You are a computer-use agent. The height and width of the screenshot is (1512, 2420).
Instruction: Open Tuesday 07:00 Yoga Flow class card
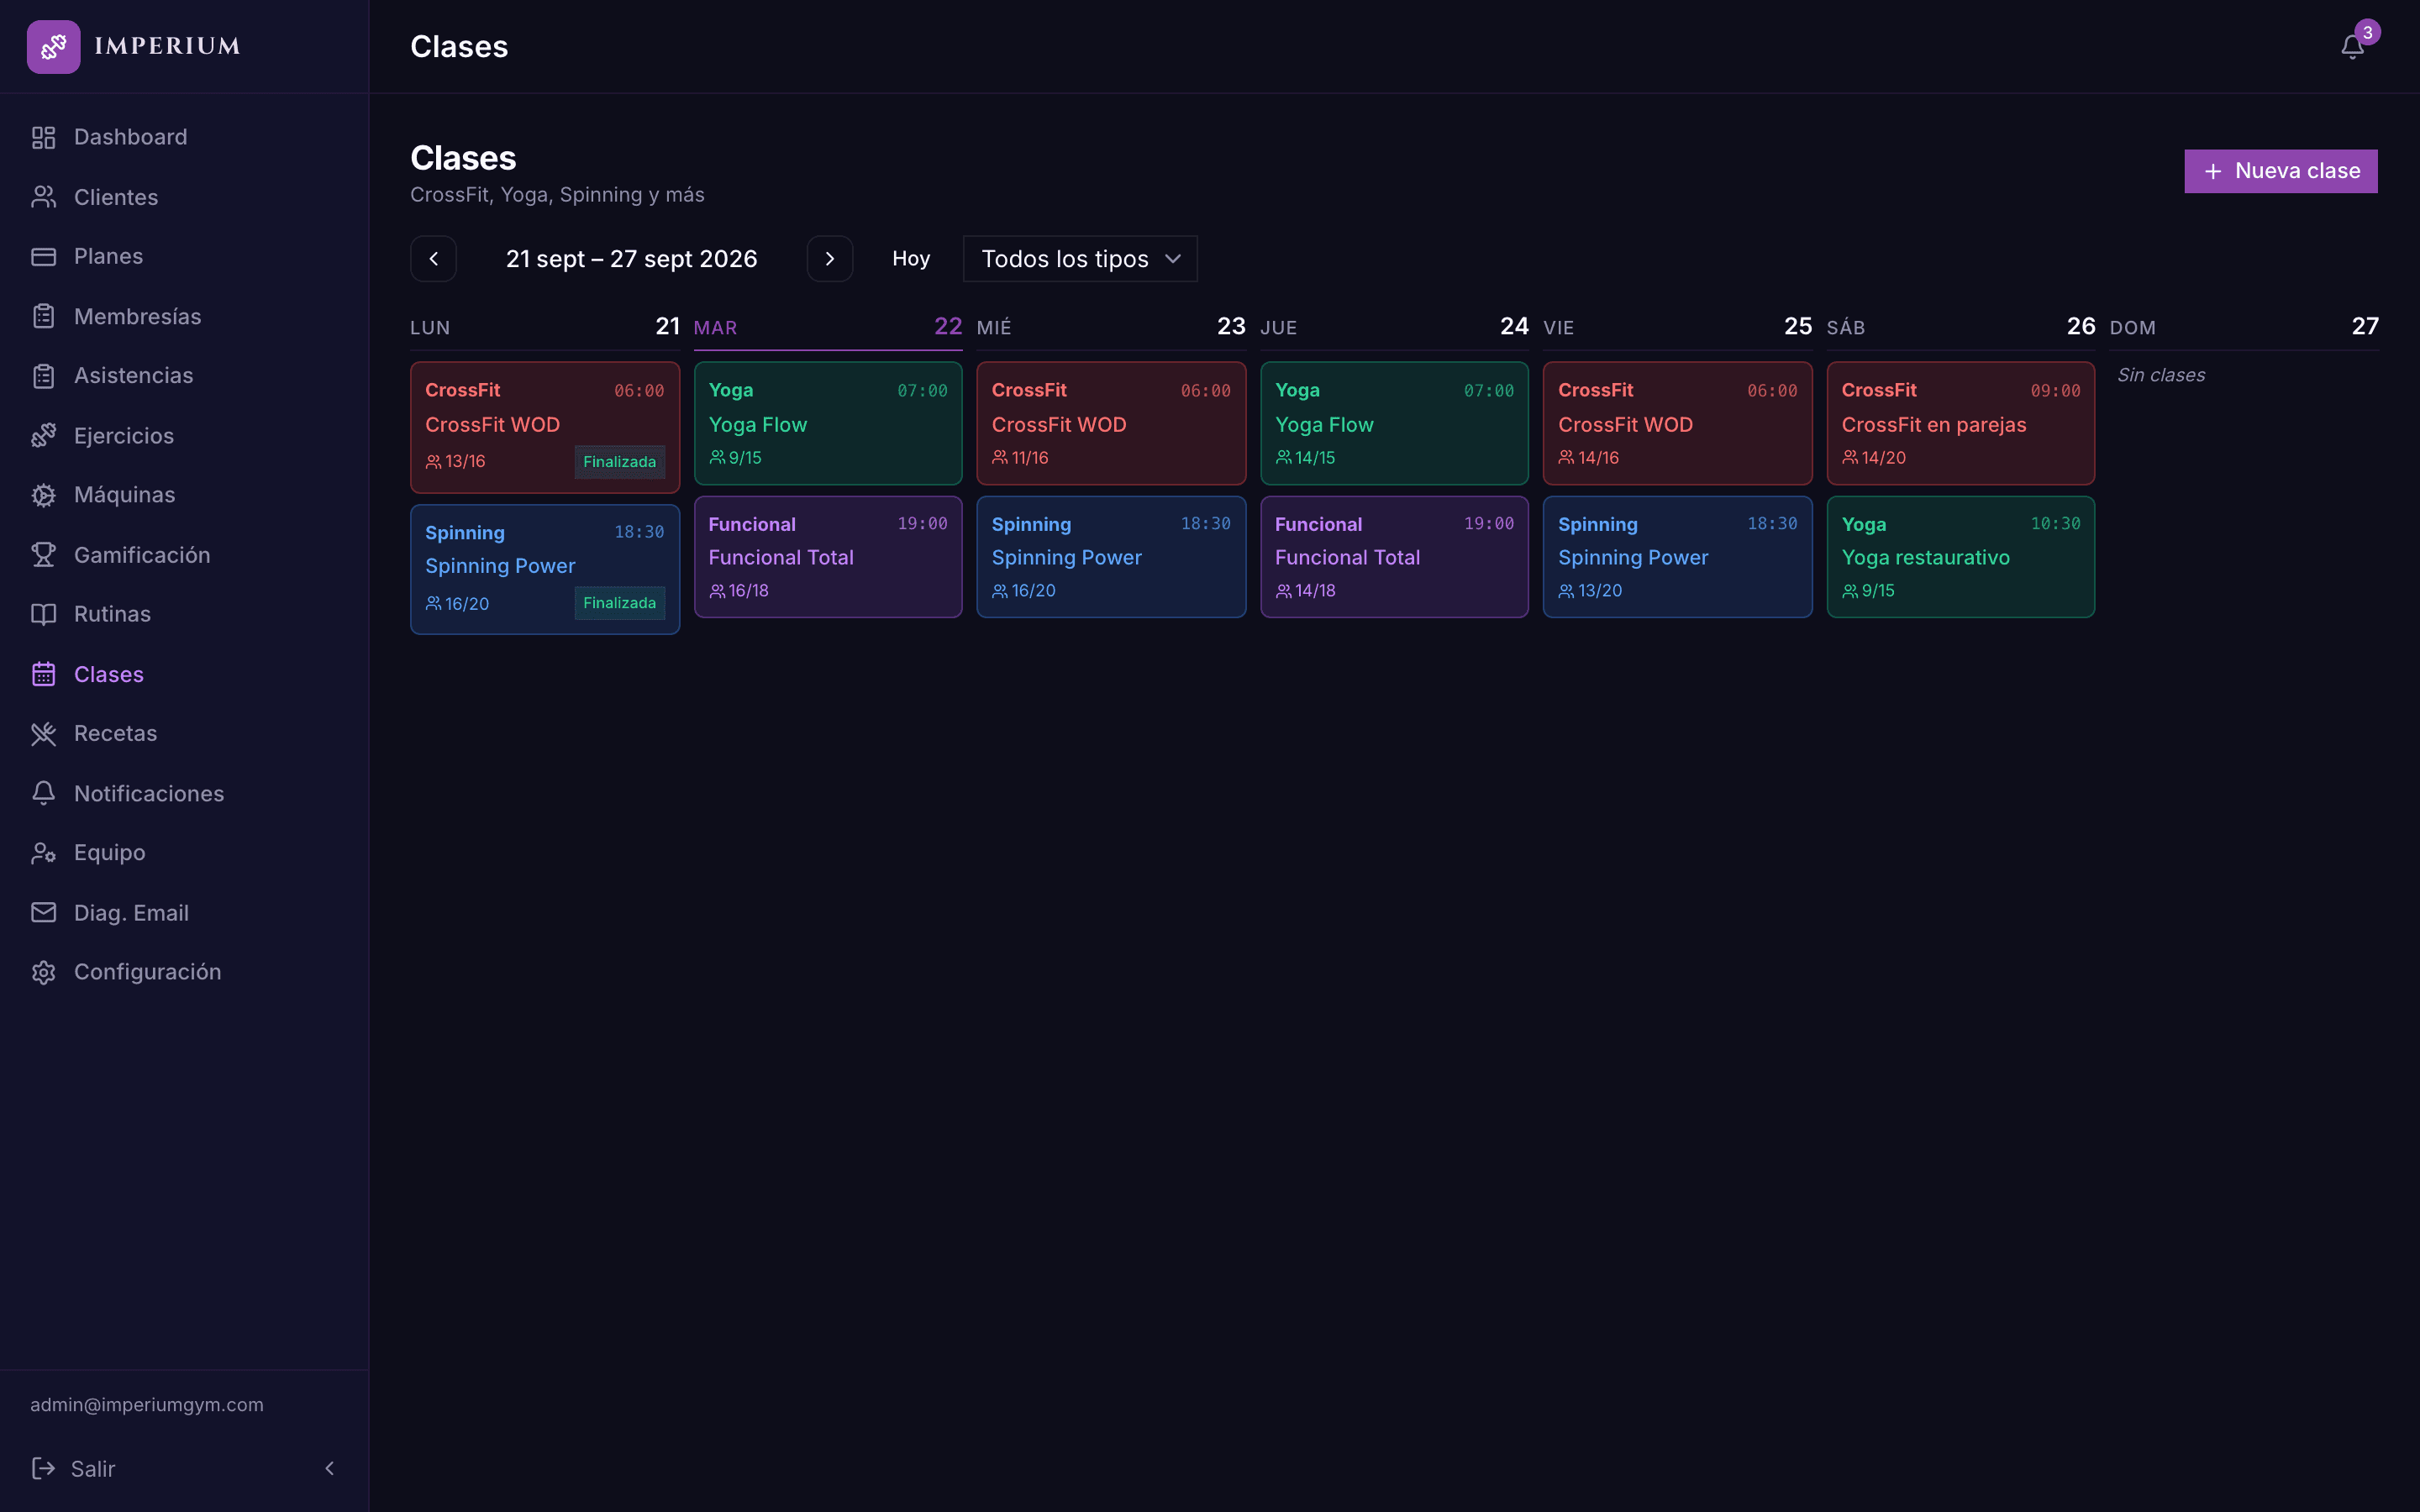click(828, 423)
